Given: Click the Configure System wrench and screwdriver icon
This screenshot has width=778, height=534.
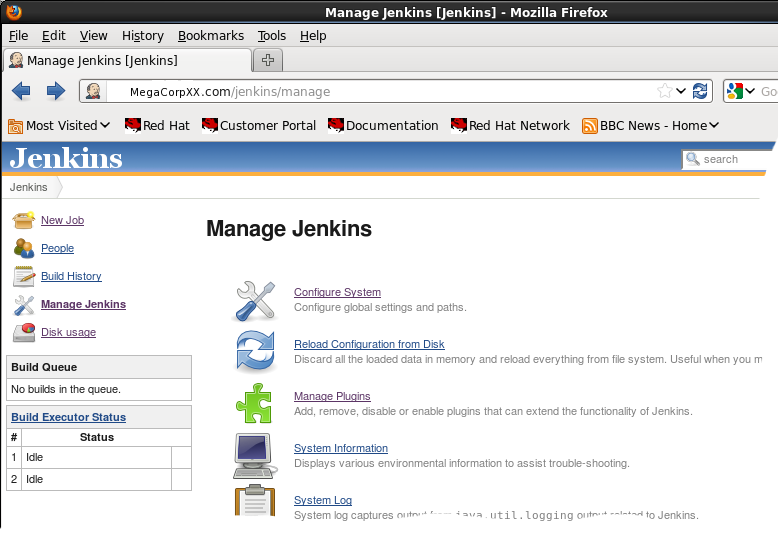Looking at the screenshot, I should [255, 301].
